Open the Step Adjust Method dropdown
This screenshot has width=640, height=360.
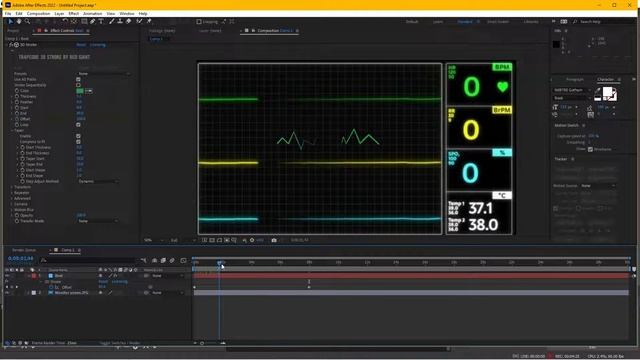tap(98, 181)
